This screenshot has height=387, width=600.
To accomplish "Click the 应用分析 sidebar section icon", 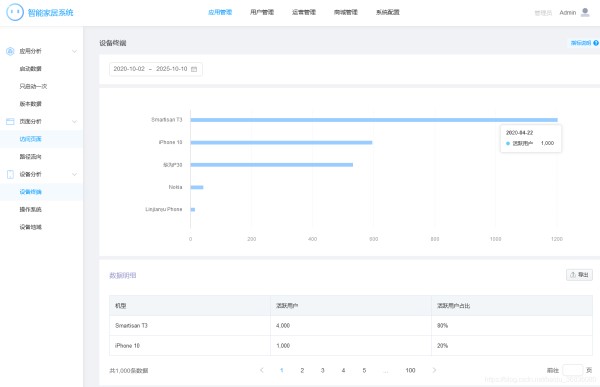I will pos(10,51).
